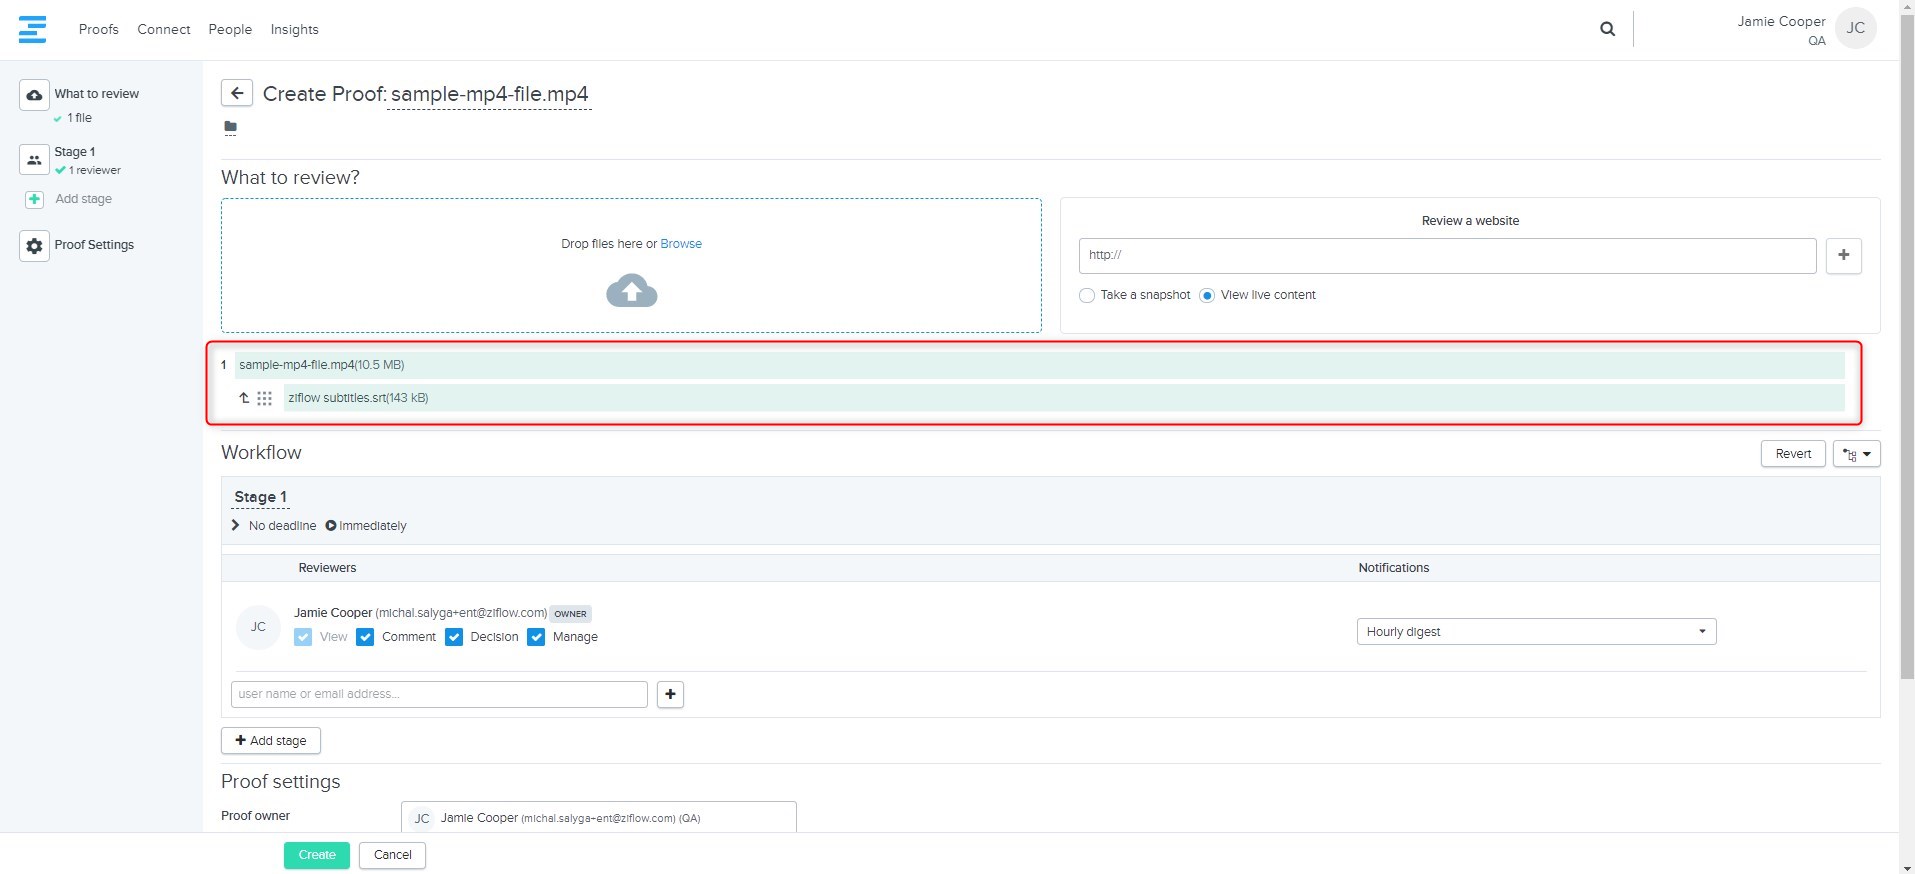This screenshot has width=1915, height=874.
Task: Open search with the magnifier icon
Action: tap(1607, 29)
